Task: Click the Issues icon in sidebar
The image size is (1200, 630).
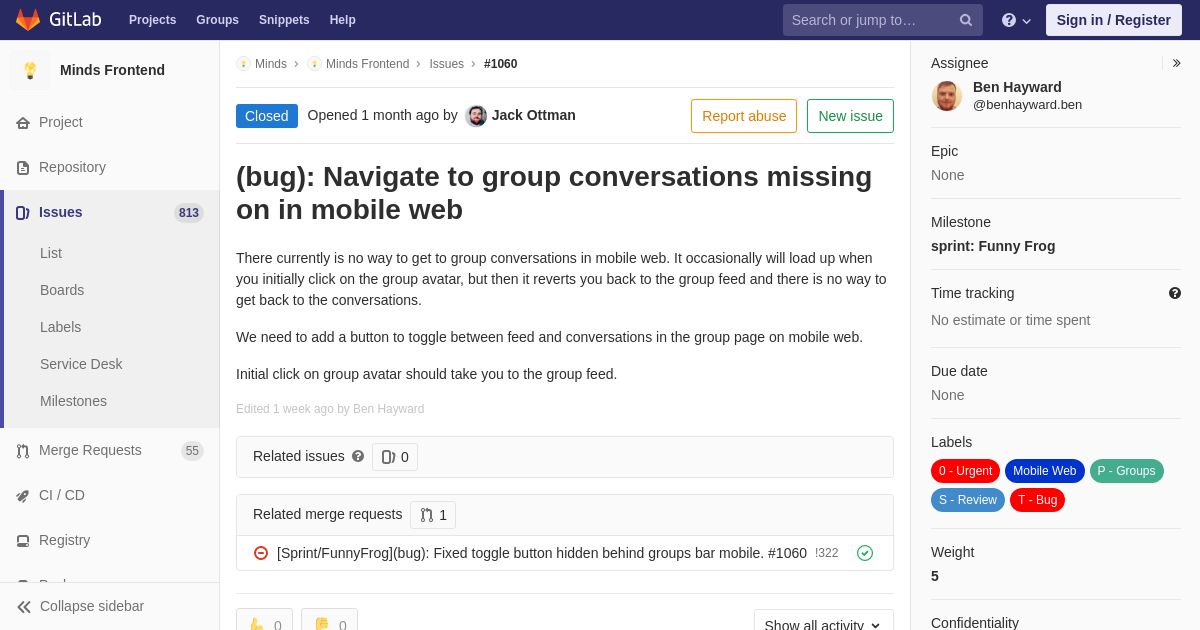Action: coord(23,213)
